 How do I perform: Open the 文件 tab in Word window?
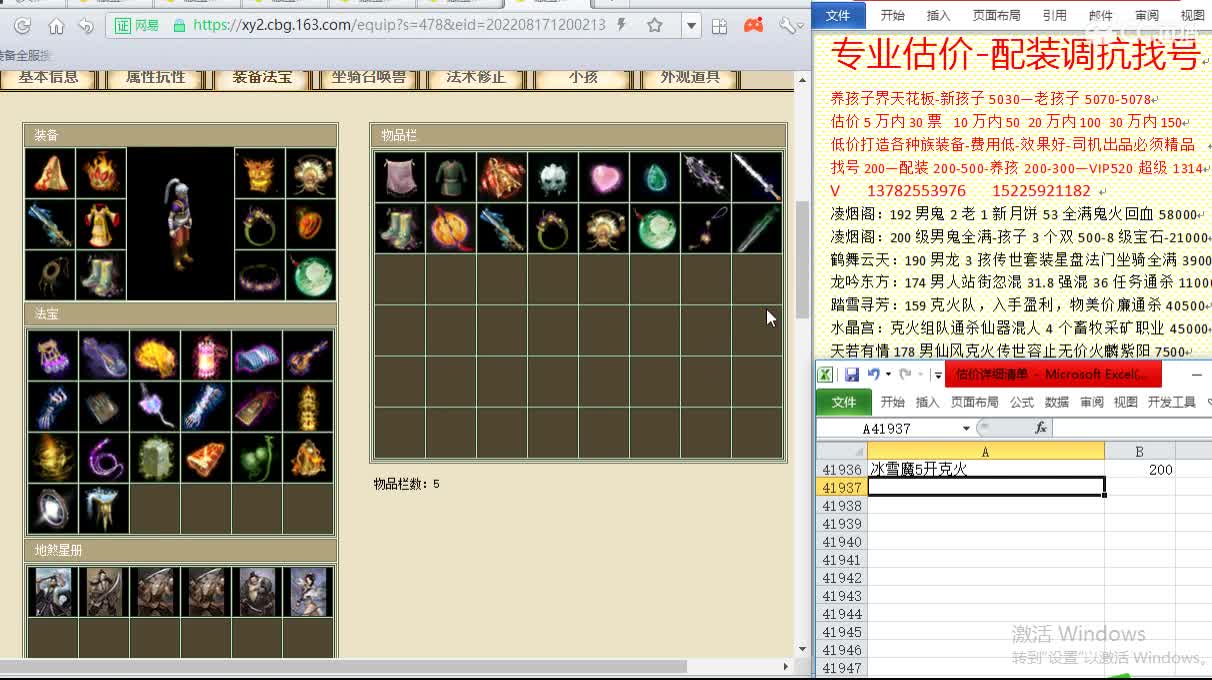tap(838, 15)
